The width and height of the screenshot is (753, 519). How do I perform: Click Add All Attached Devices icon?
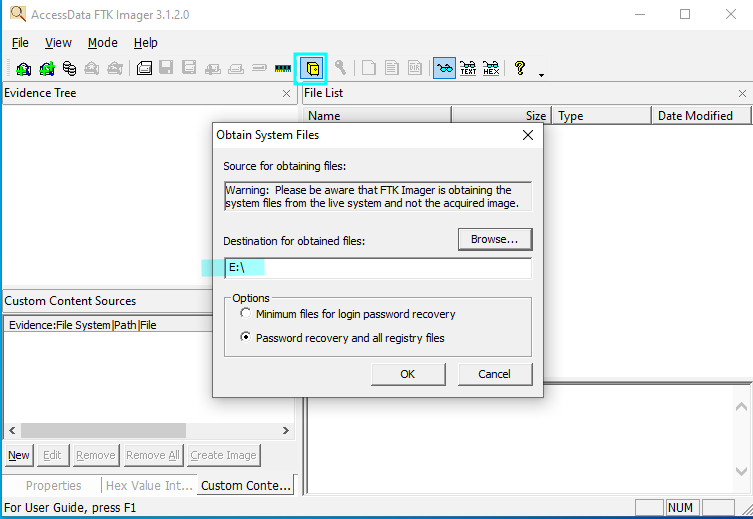pos(46,69)
